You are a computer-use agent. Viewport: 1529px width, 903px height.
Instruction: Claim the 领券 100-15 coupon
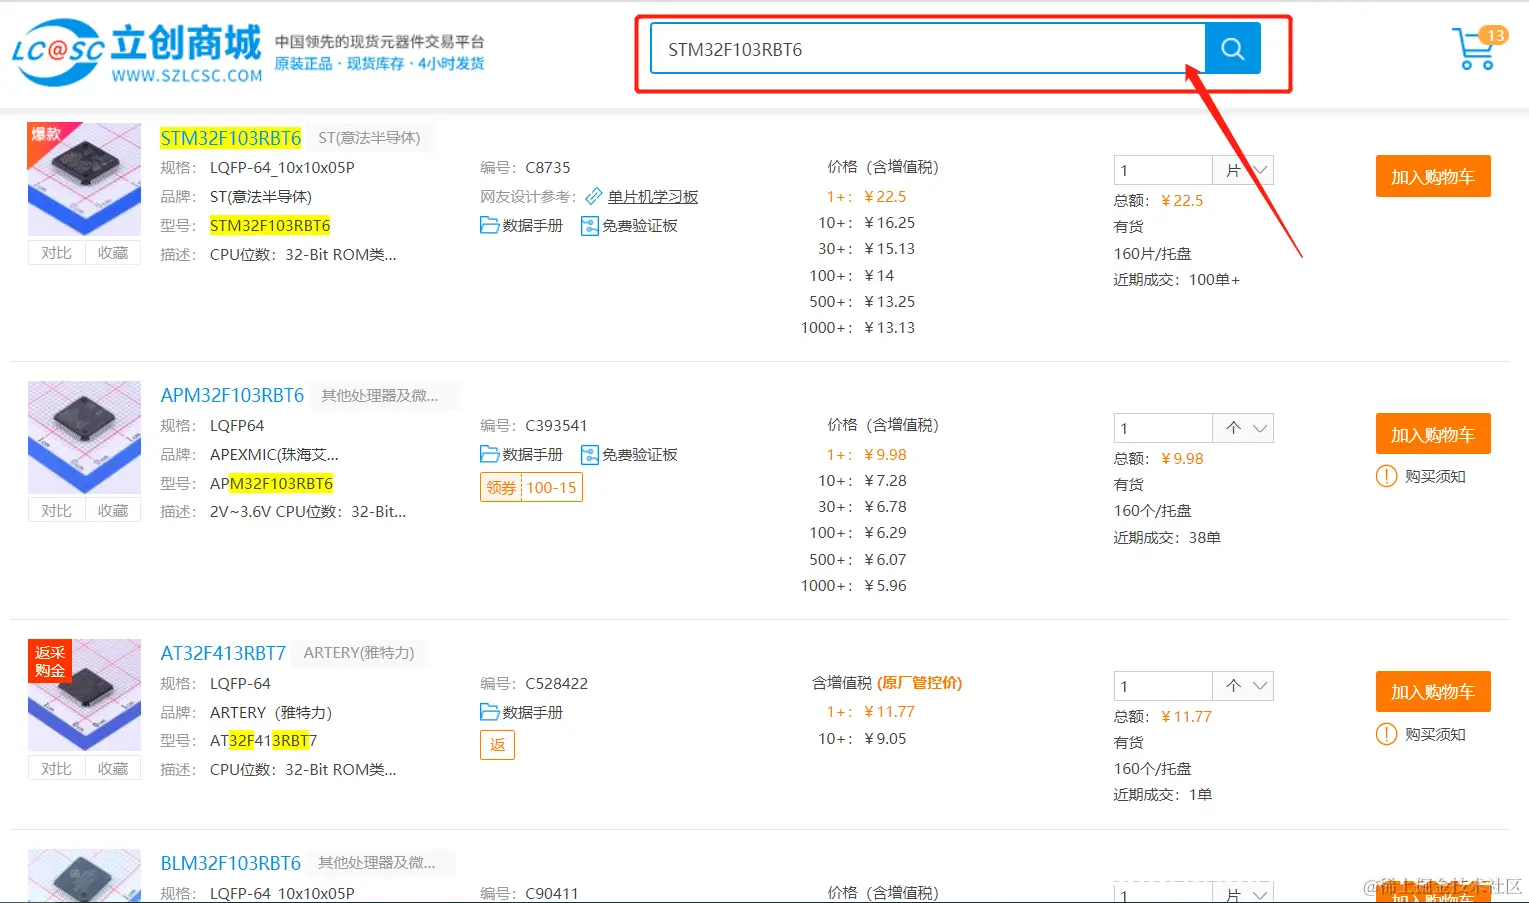tap(531, 488)
